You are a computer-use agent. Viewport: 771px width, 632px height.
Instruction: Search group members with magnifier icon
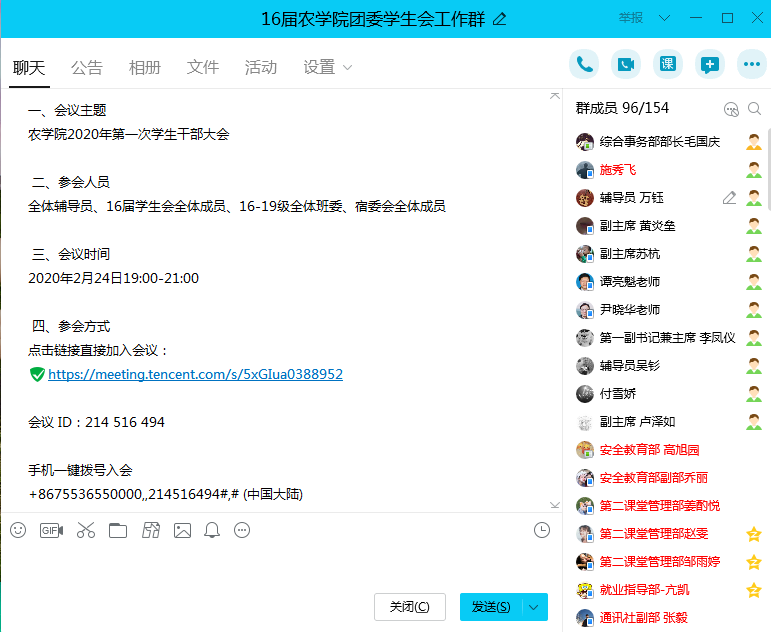[755, 108]
